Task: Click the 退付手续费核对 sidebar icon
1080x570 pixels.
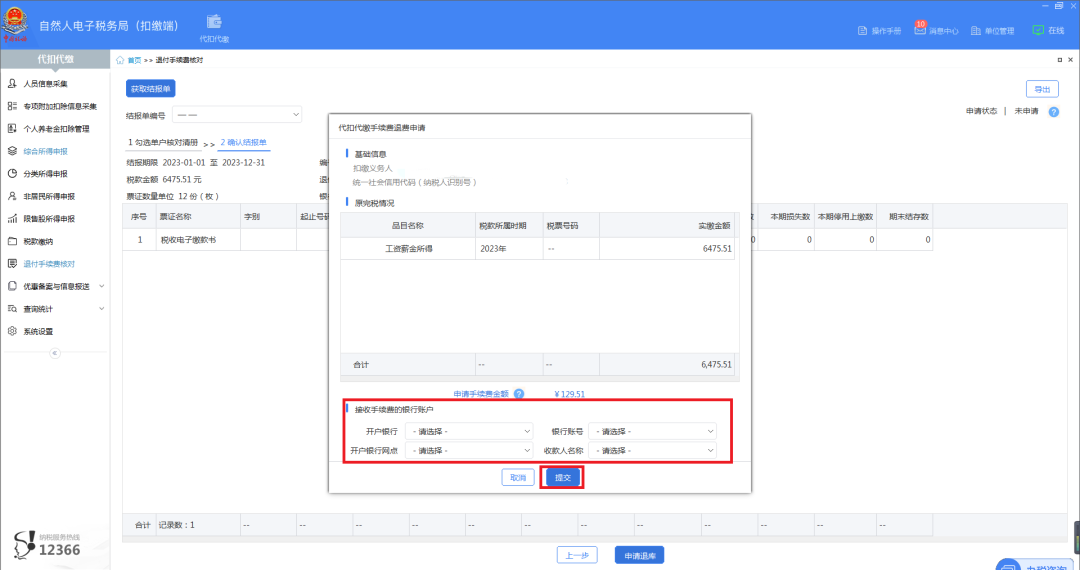Action: click(x=12, y=264)
